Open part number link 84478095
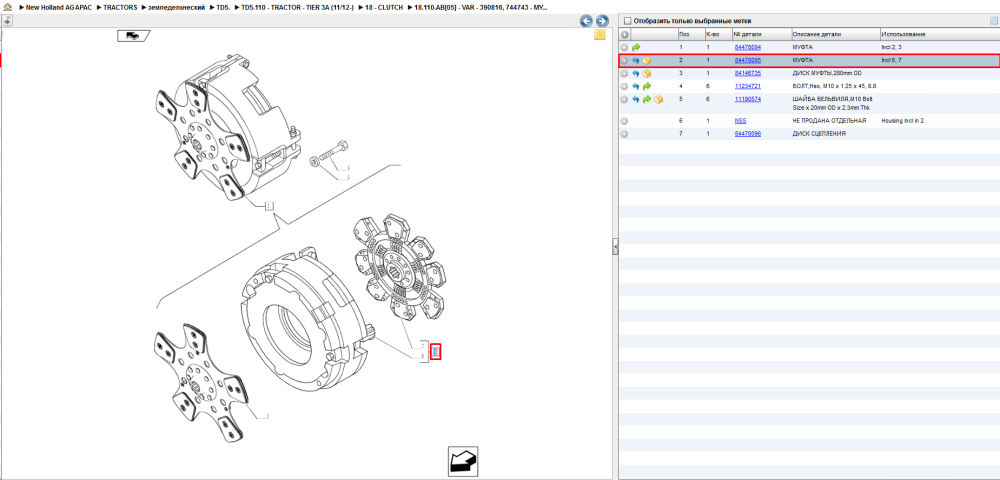1000x480 pixels. pyautogui.click(x=747, y=61)
